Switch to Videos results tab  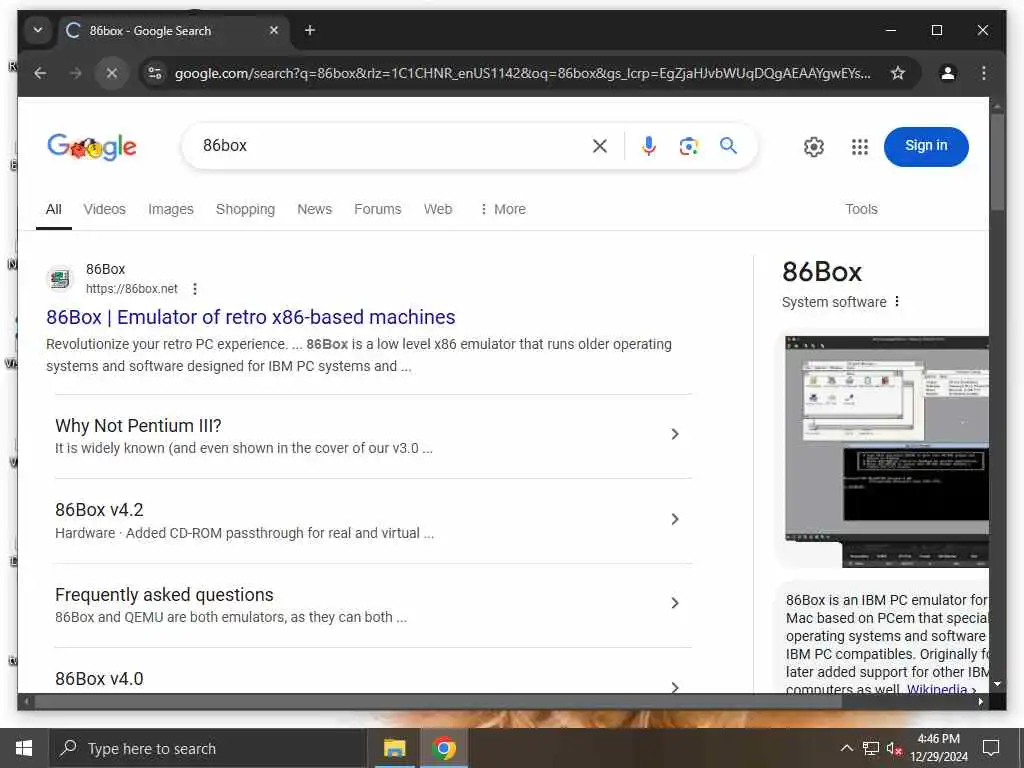point(104,209)
